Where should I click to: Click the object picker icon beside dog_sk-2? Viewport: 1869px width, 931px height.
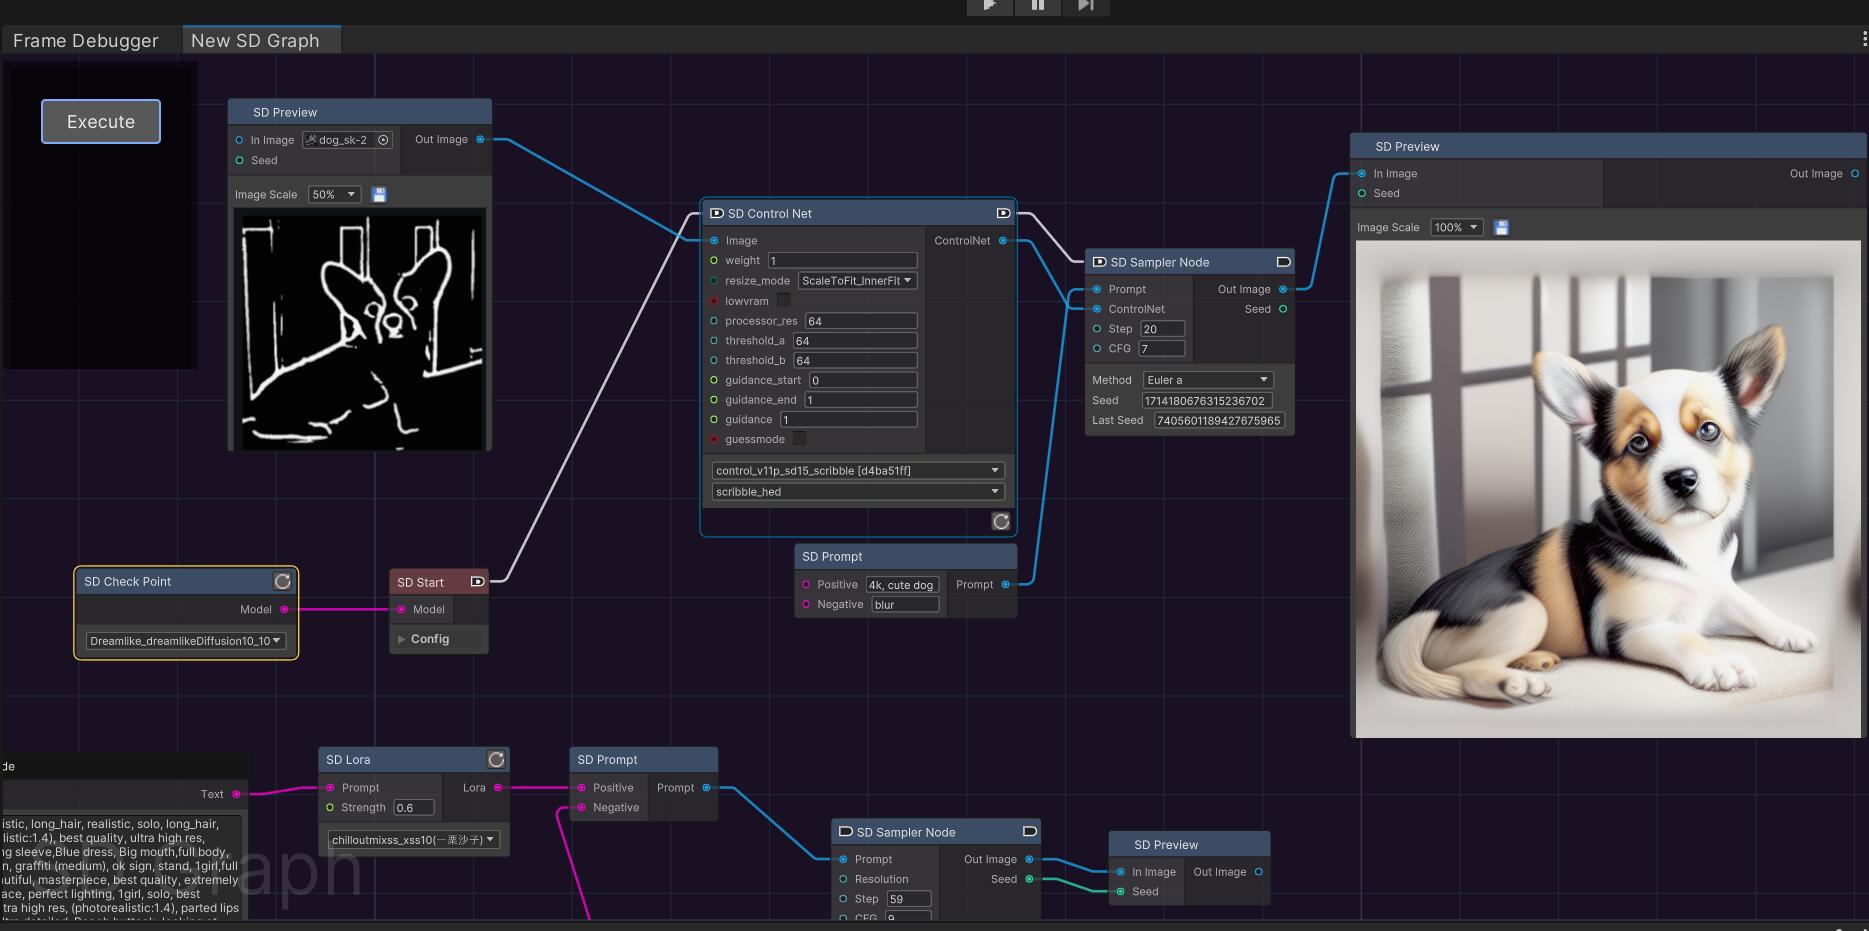[x=383, y=140]
